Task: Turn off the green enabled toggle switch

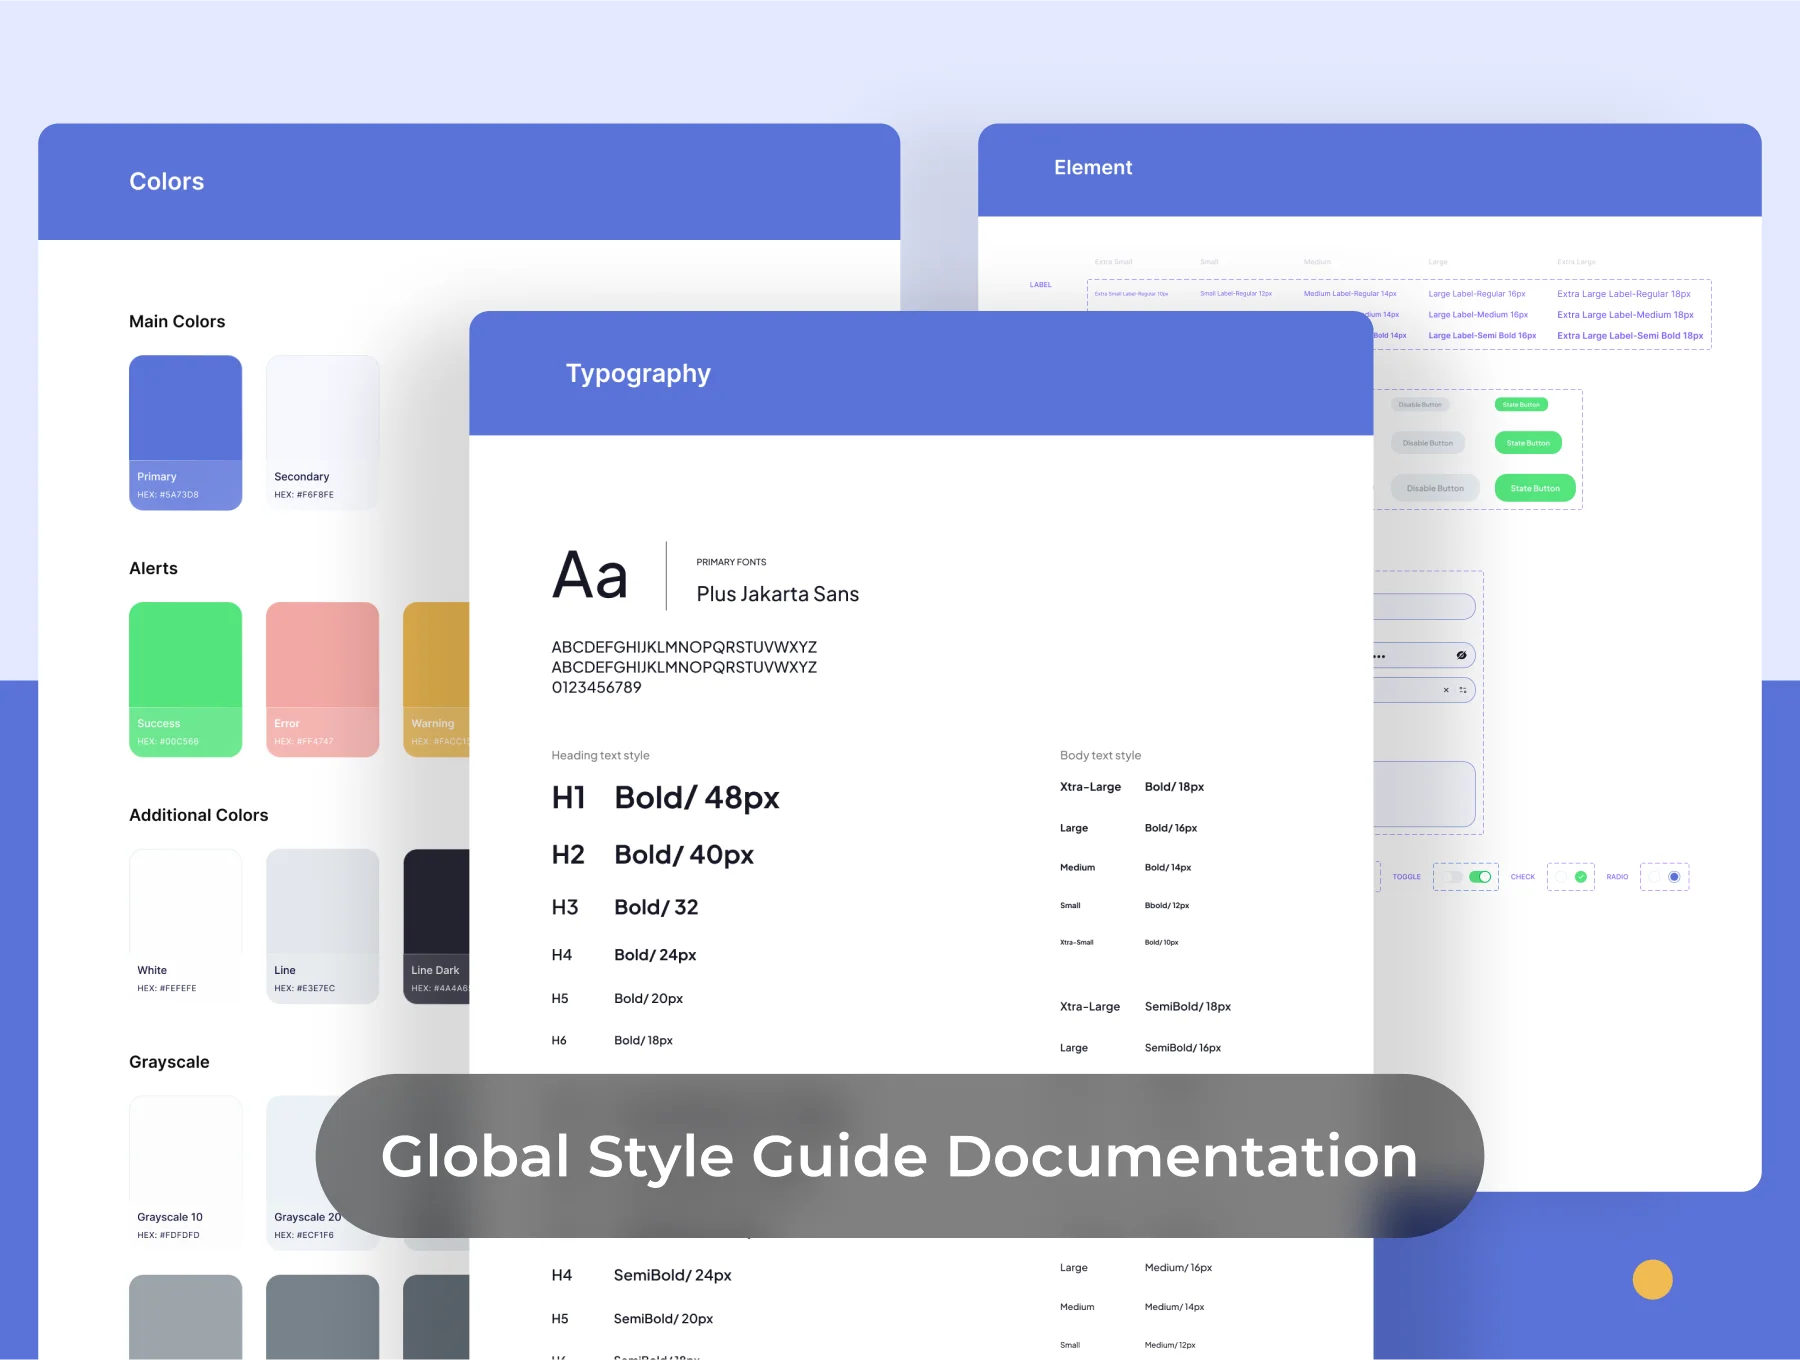Action: coord(1480,877)
